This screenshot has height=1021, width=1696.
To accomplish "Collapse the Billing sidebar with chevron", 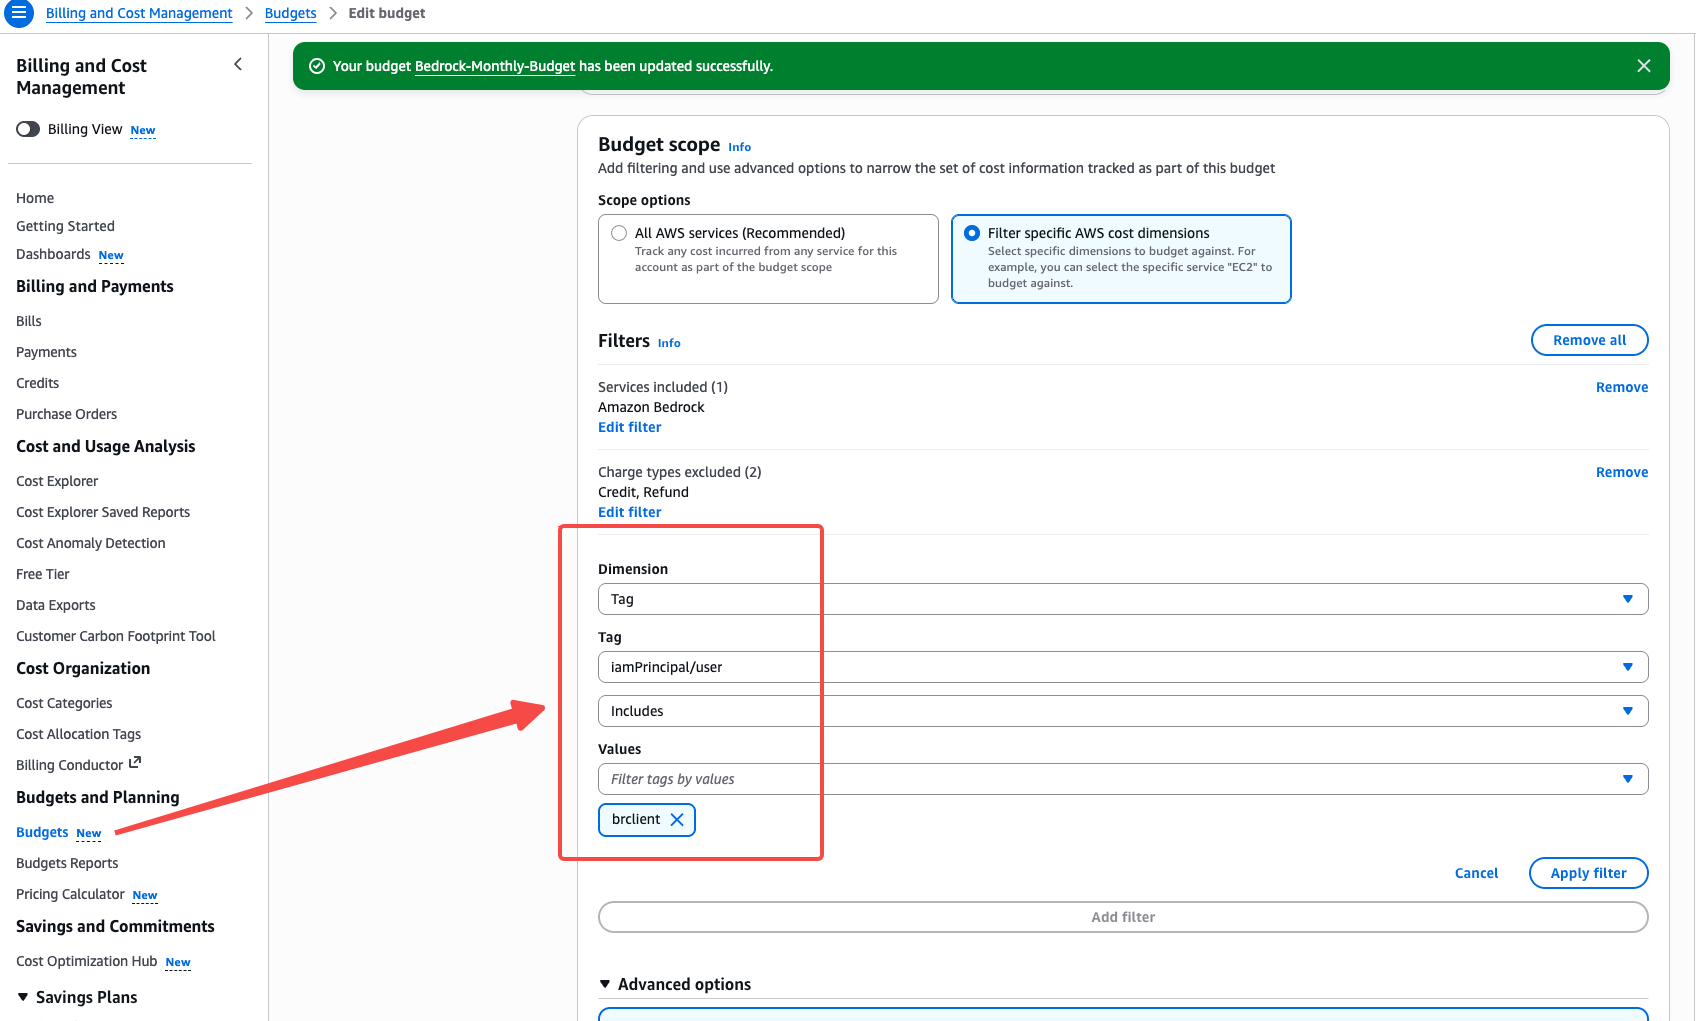I will click(238, 64).
